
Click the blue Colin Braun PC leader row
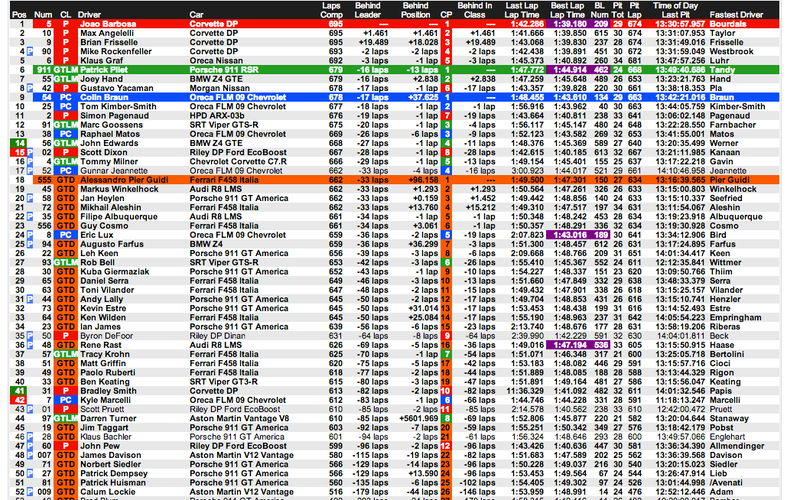406,97
